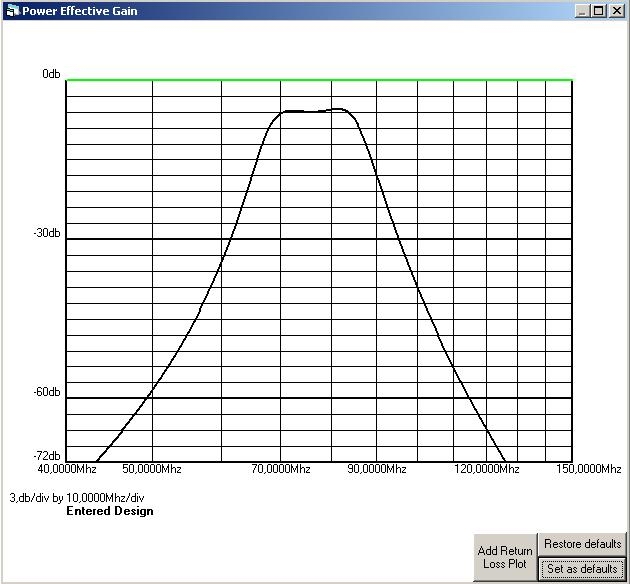This screenshot has height=584, width=630.
Task: Click the Power Effective Gain title text
Action: click(80, 11)
